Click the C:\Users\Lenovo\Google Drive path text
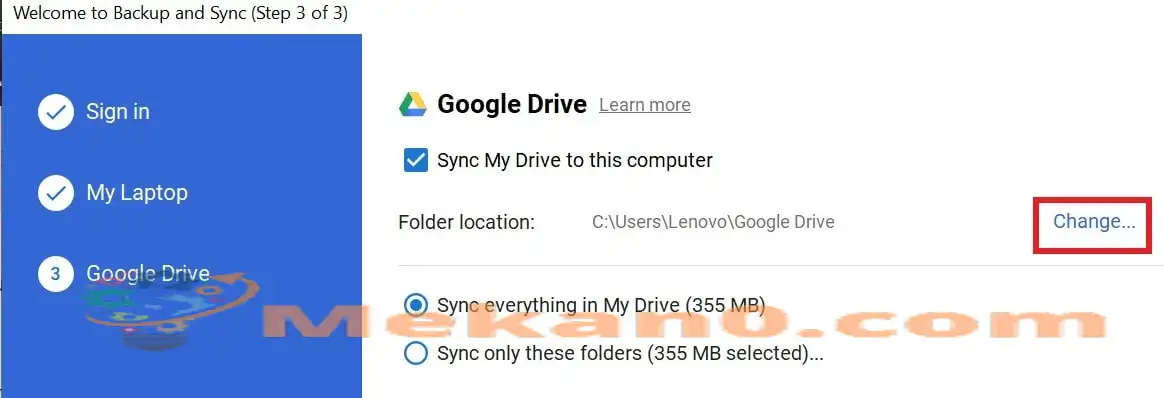The width and height of the screenshot is (1164, 398). tap(713, 221)
